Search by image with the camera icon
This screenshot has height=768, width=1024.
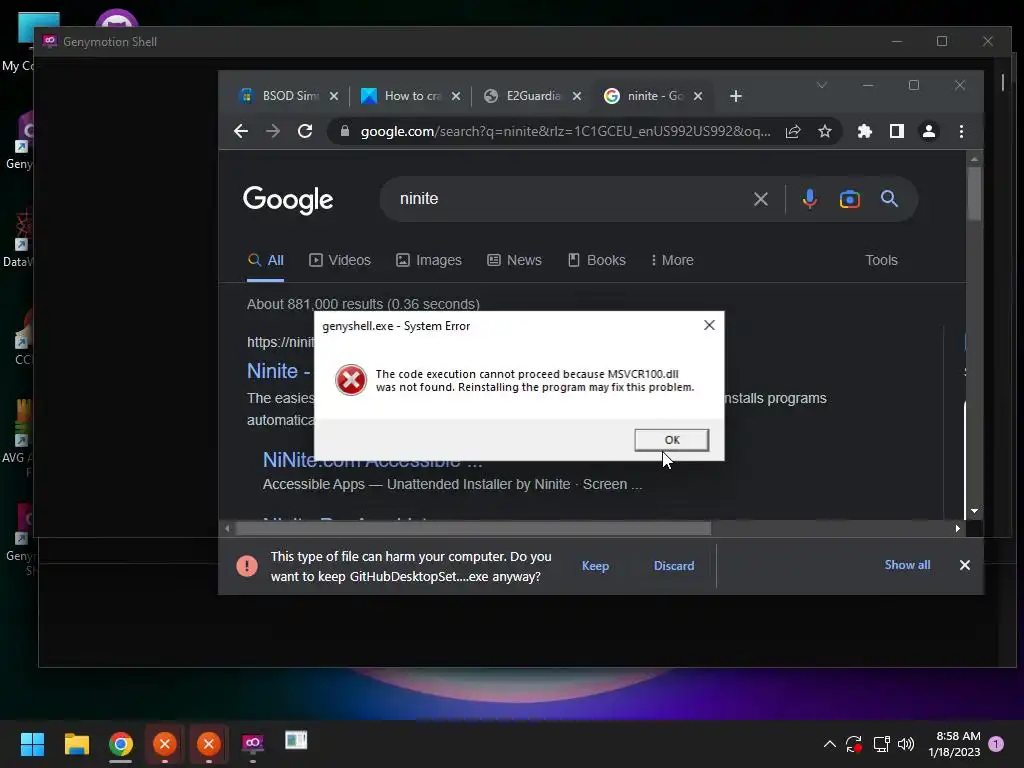click(850, 199)
